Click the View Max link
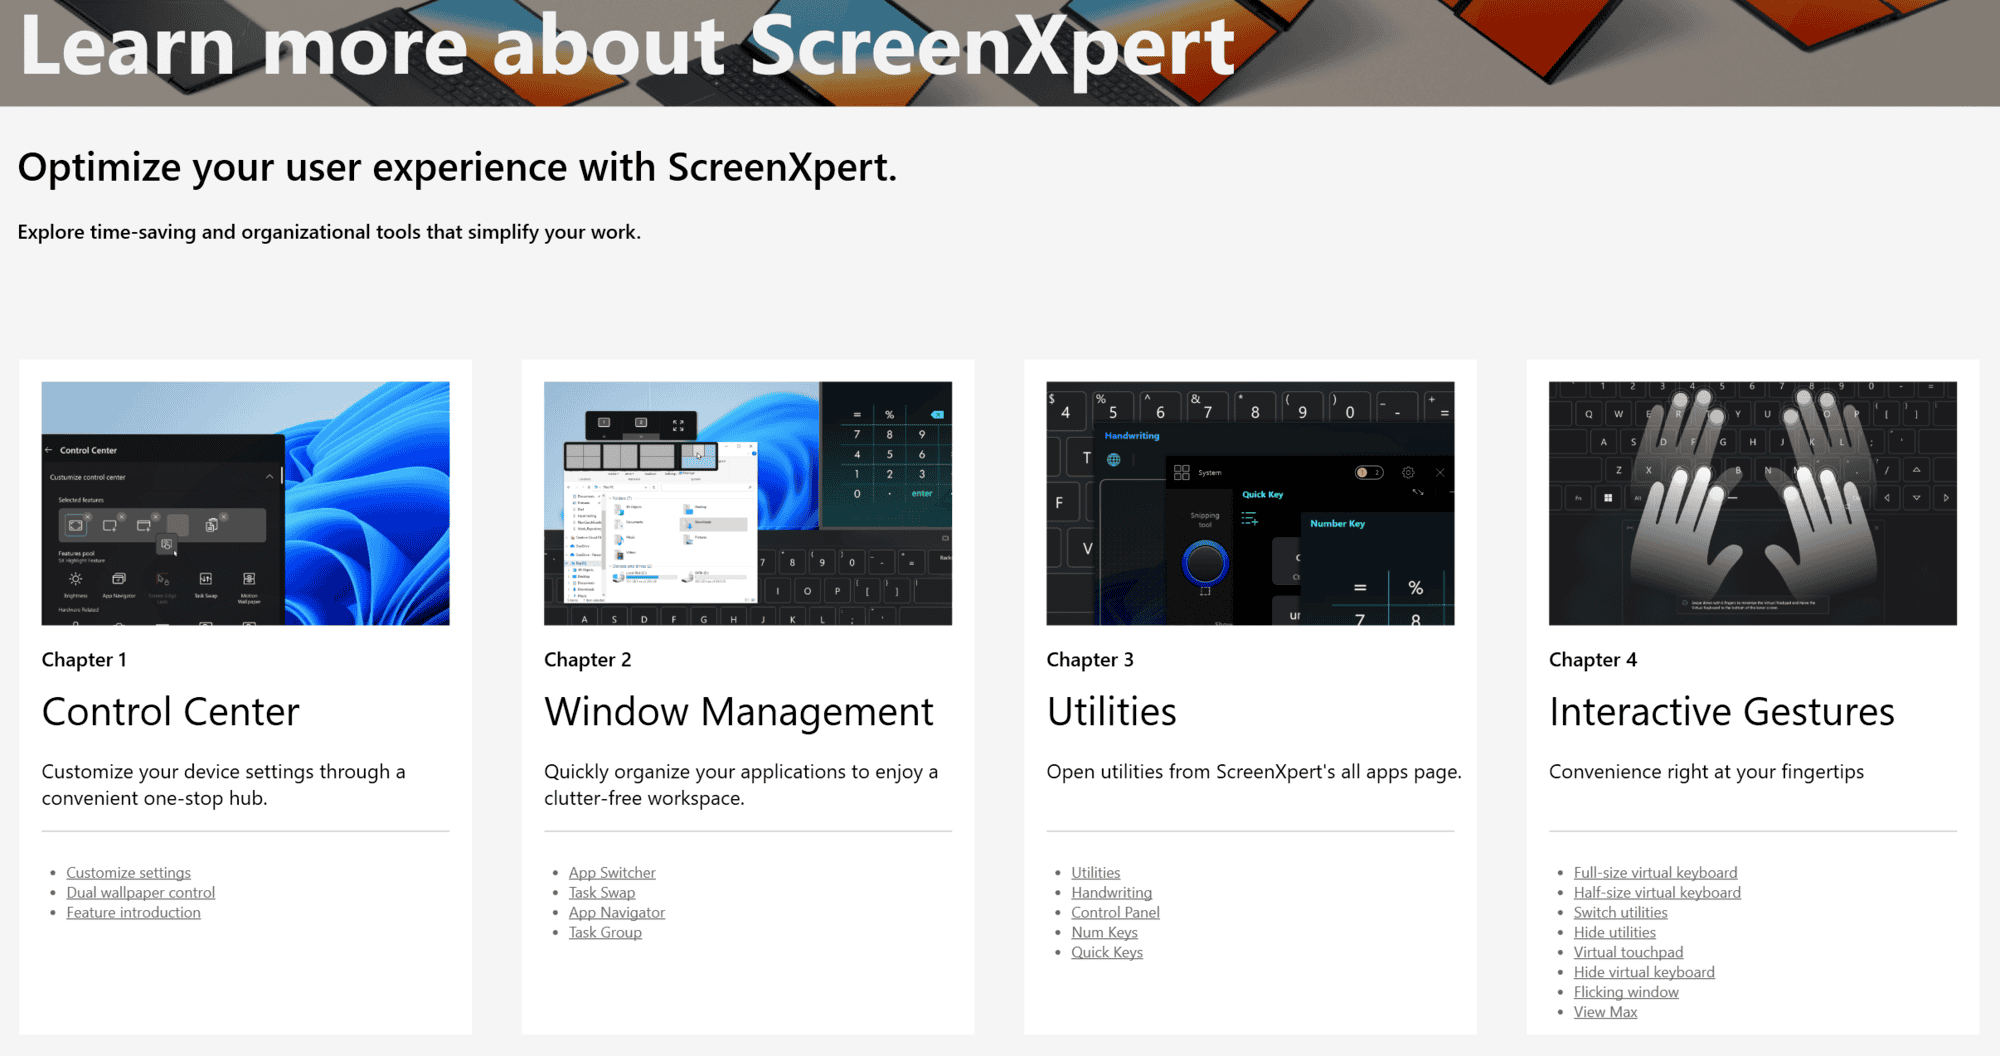Image resolution: width=2000 pixels, height=1056 pixels. pos(1605,1013)
